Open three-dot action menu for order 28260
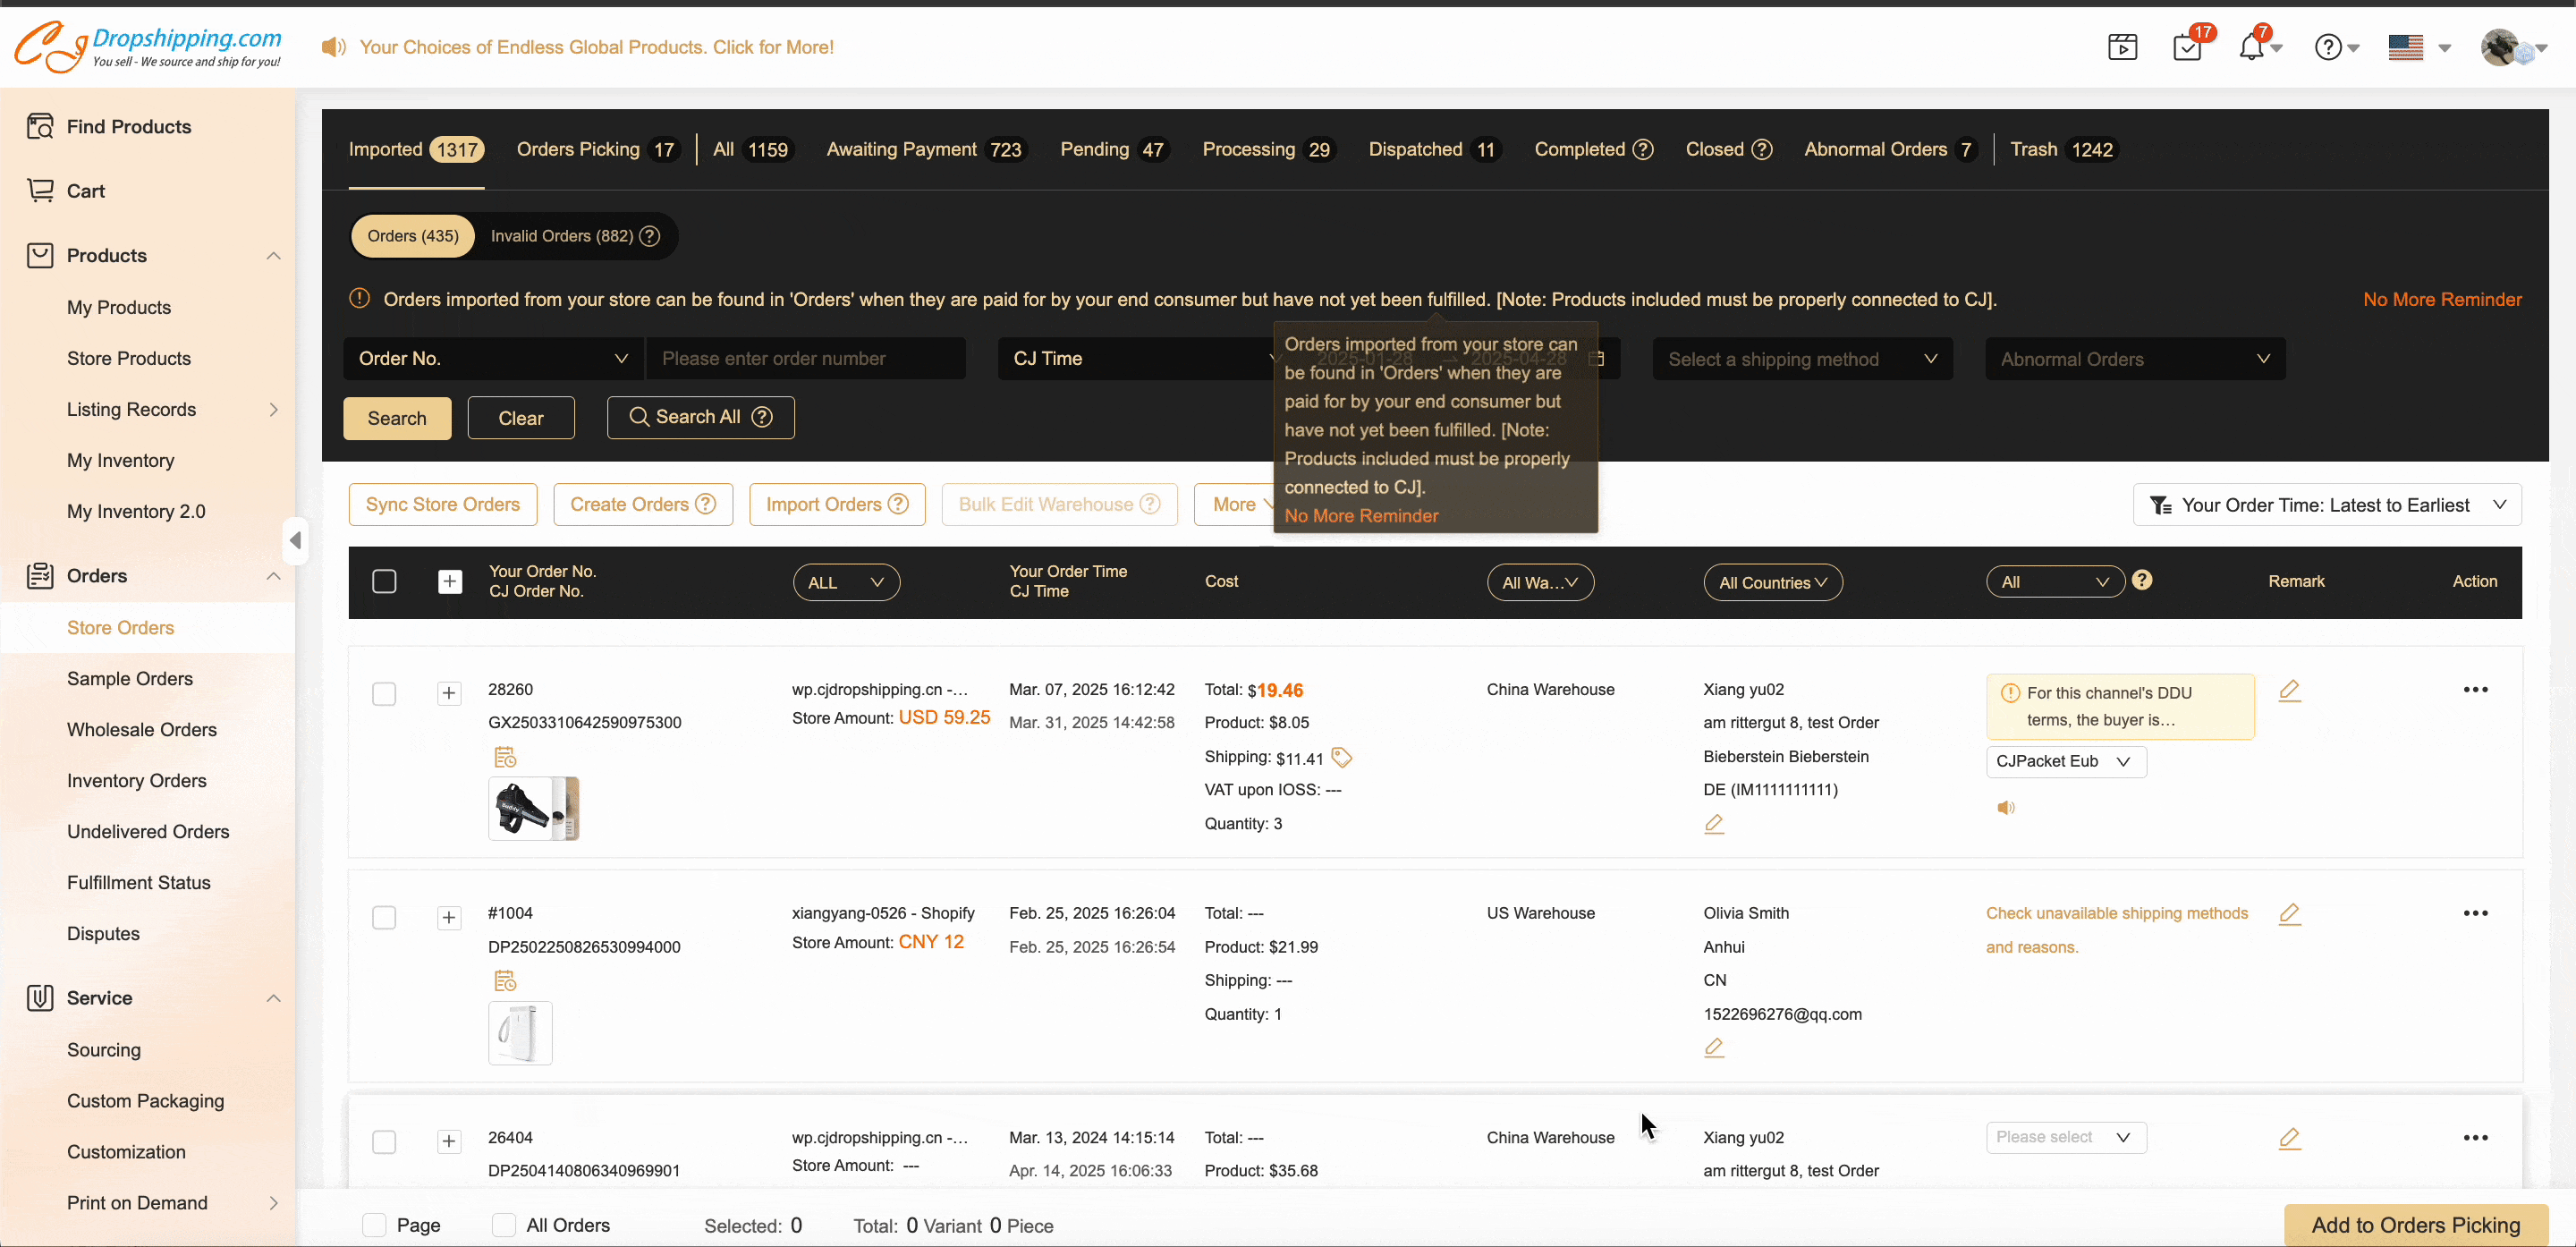 [2476, 689]
